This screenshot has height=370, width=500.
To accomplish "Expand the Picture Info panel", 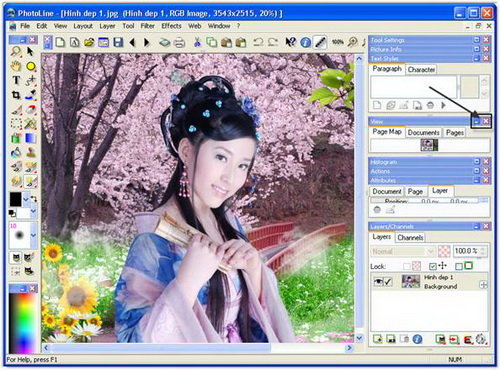I will point(477,49).
